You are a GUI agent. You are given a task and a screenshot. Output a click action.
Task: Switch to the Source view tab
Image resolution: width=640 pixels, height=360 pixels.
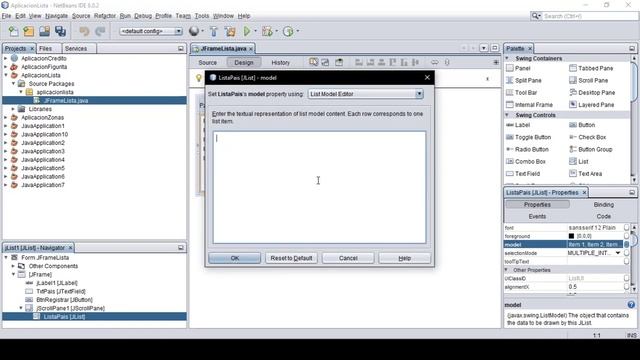207,62
